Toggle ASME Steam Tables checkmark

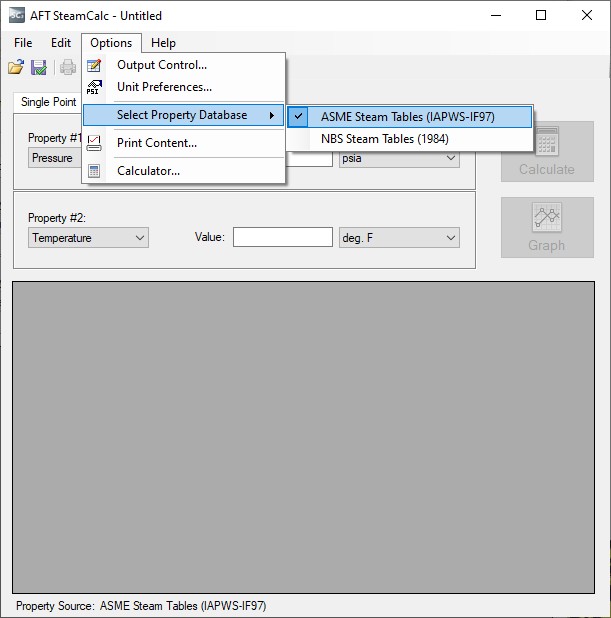(298, 117)
